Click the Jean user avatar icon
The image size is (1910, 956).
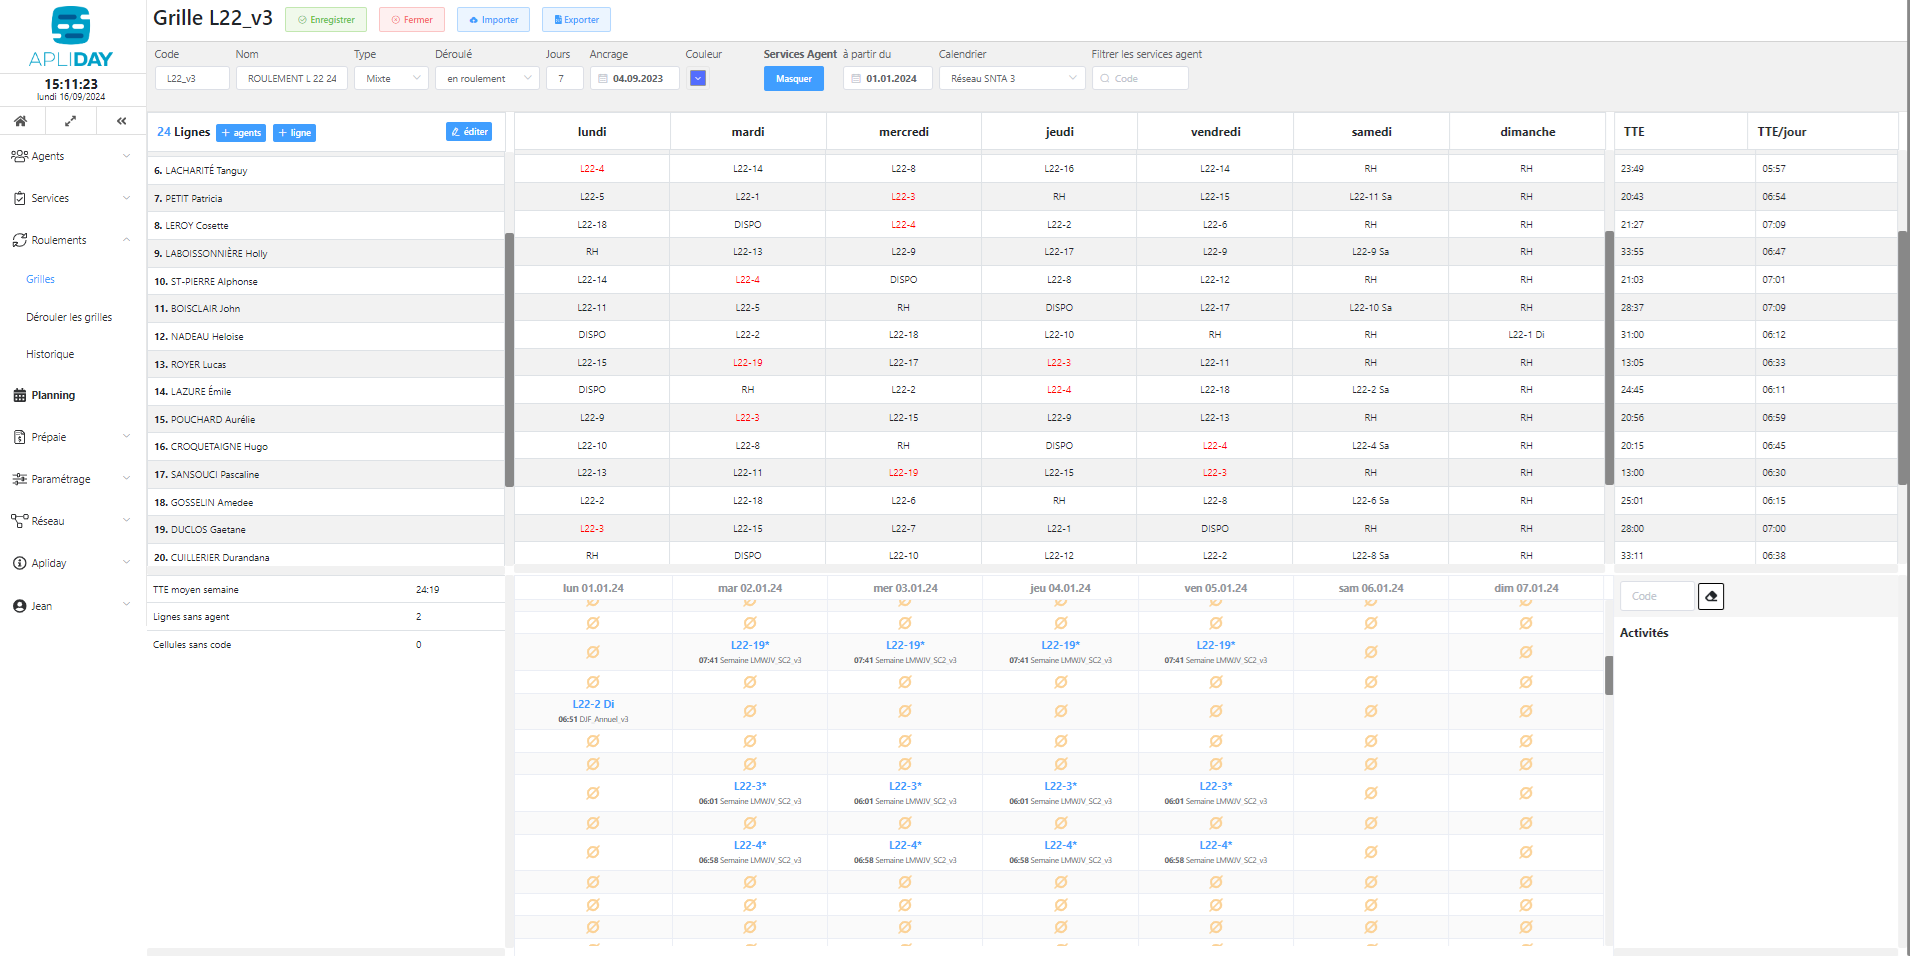click(x=20, y=606)
